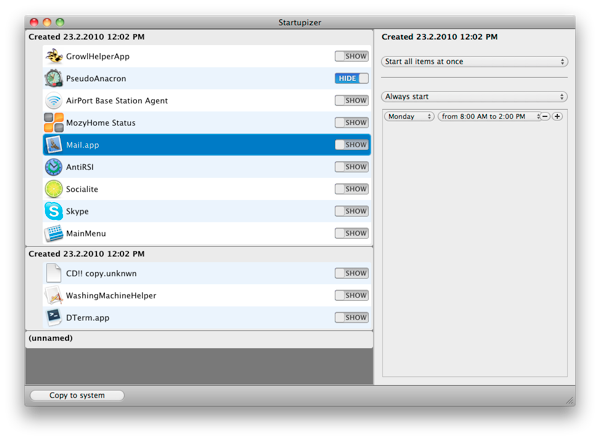Click the MozyHome Status icon
600x440 pixels.
[54, 122]
